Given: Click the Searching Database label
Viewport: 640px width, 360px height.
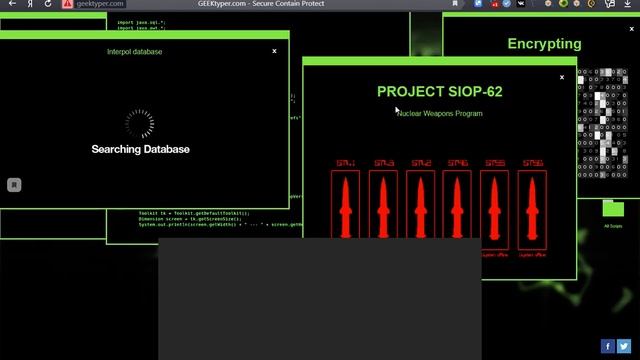Looking at the screenshot, I should [140, 149].
